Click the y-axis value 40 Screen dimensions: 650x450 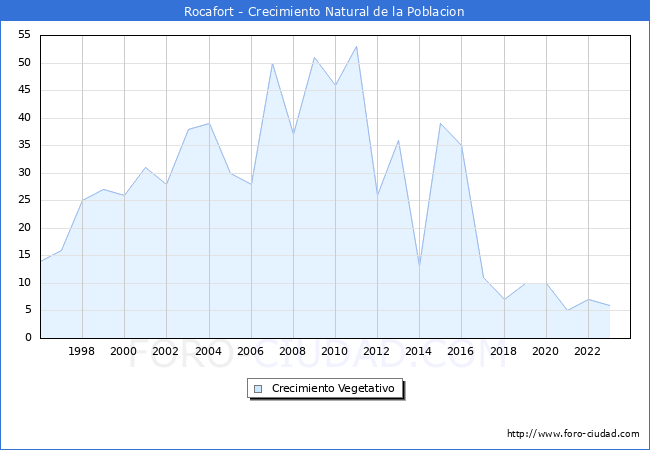point(24,118)
